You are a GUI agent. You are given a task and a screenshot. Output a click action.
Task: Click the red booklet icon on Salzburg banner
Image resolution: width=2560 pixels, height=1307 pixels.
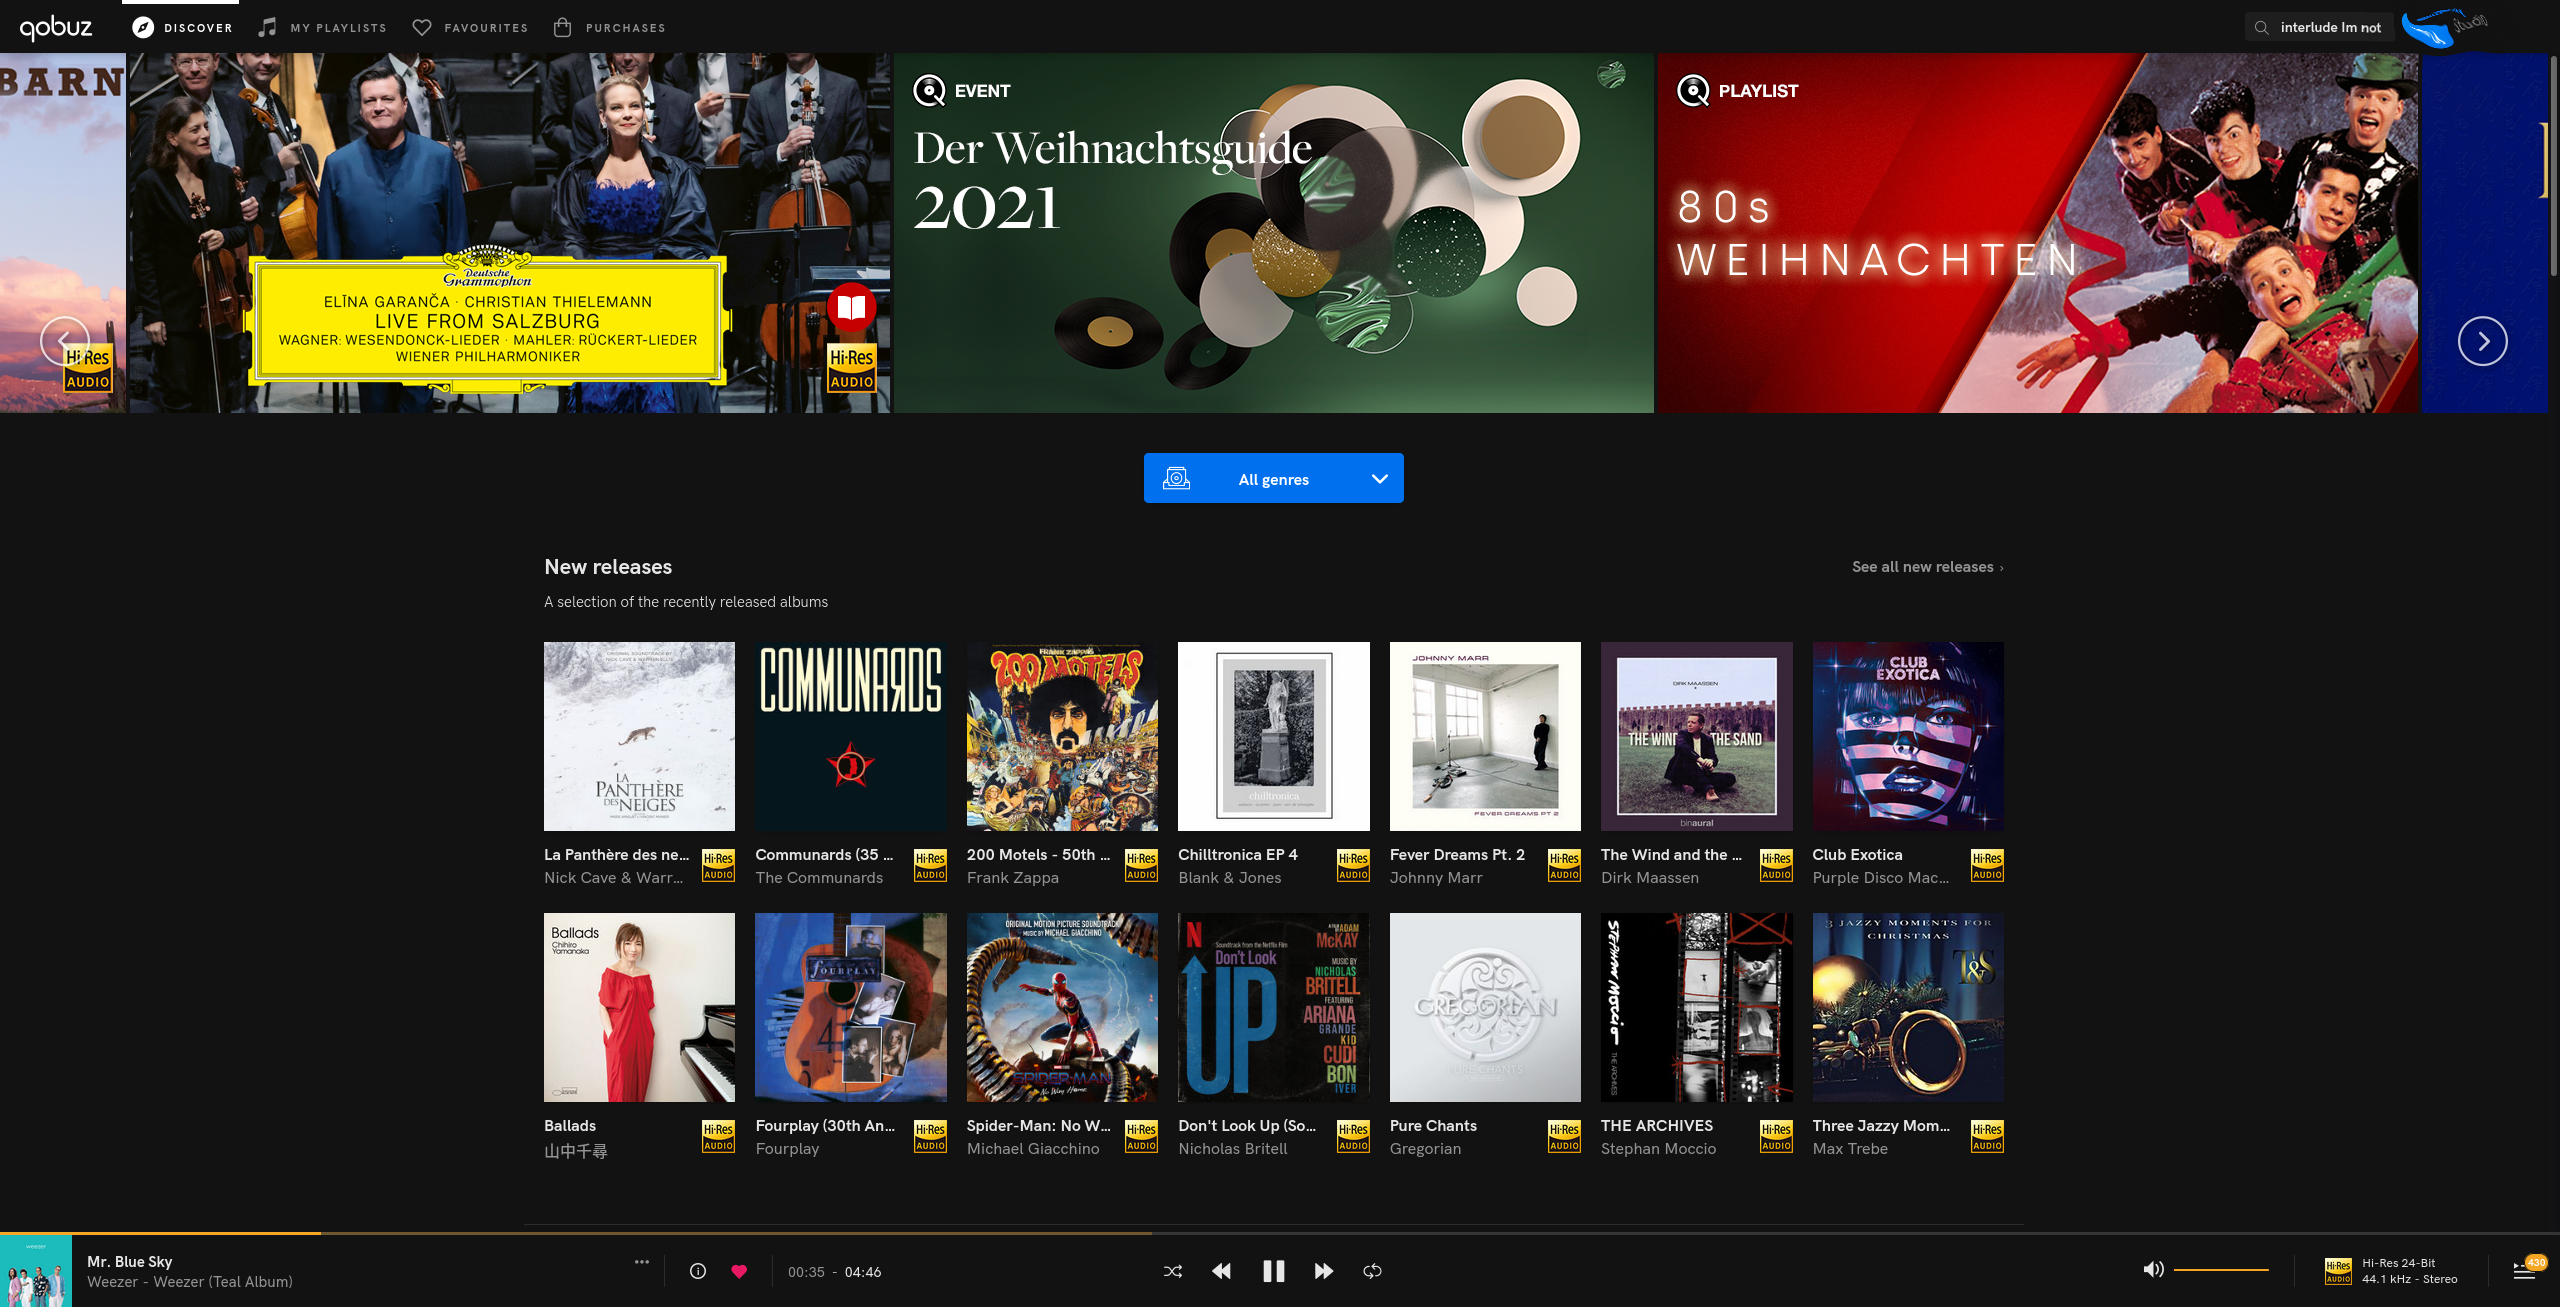851,307
